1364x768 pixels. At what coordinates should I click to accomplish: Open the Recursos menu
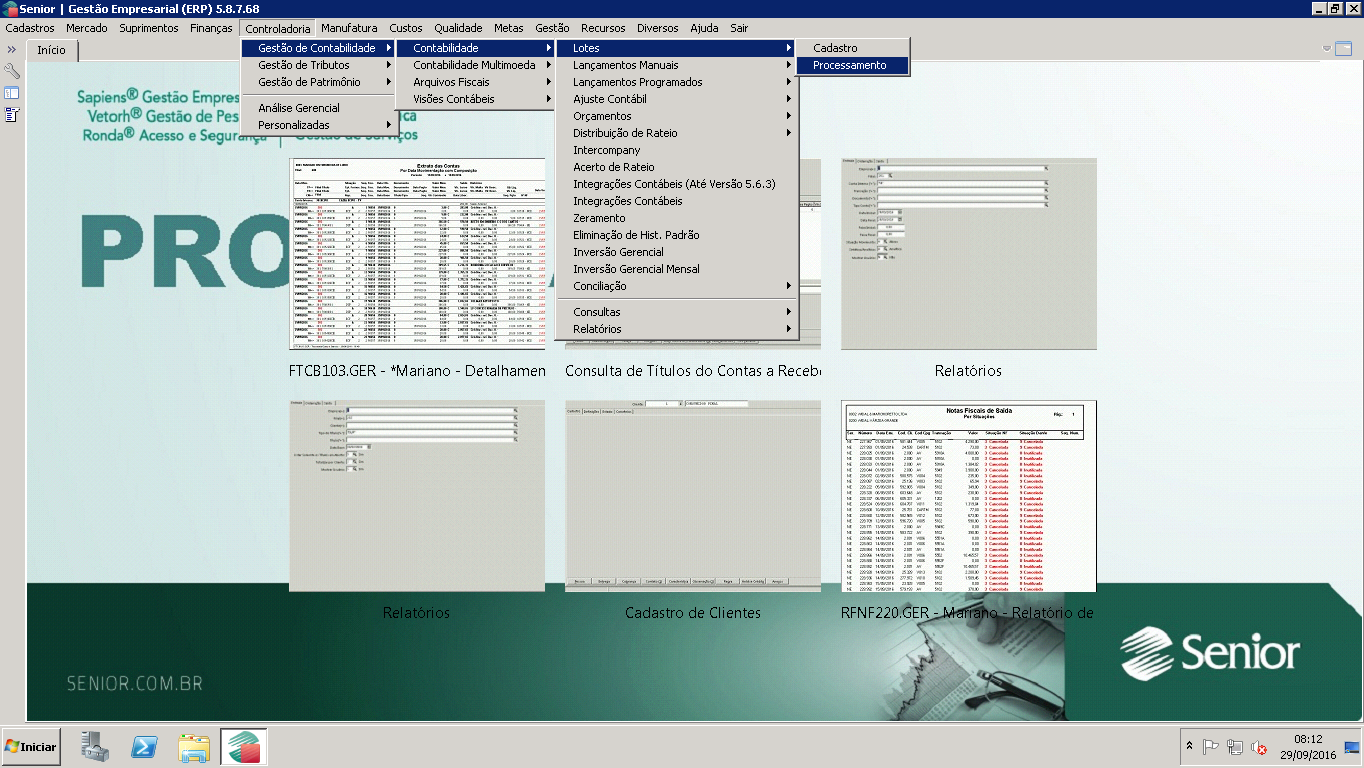point(603,28)
